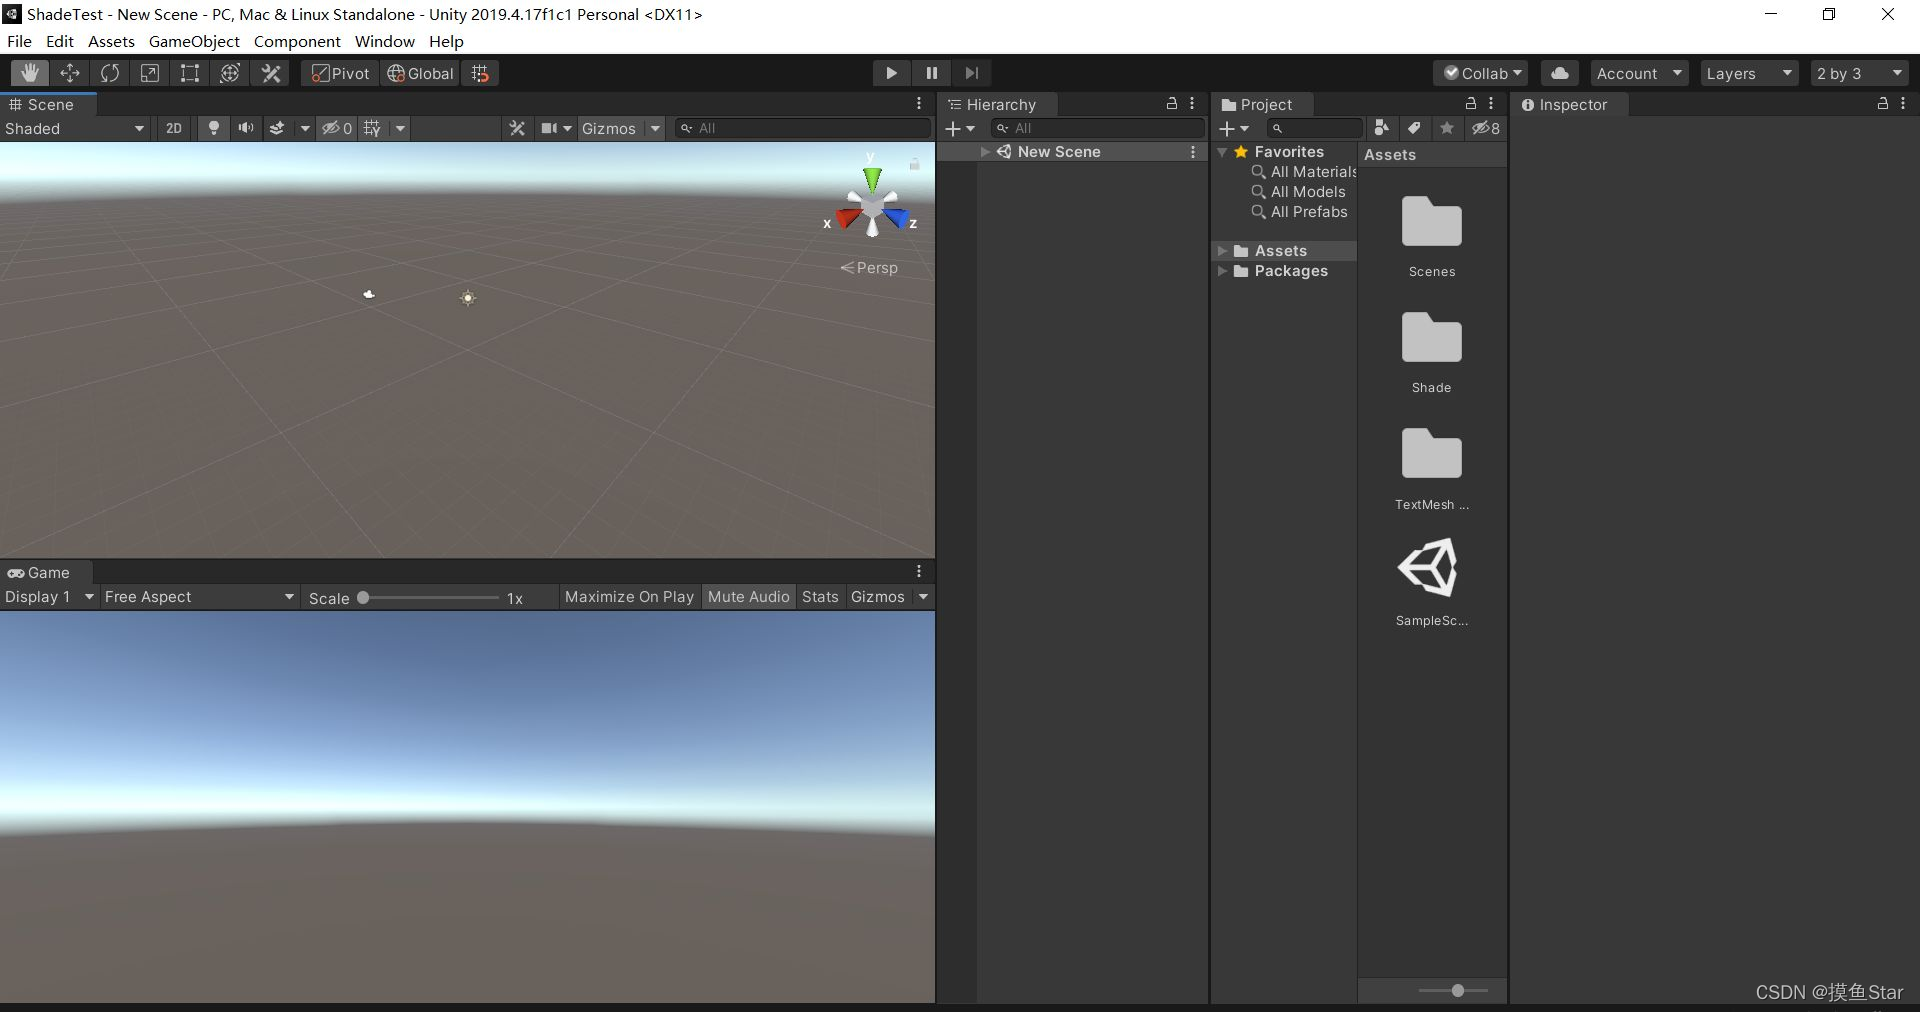This screenshot has height=1012, width=1920.
Task: Click Project search by label icon
Action: pos(1414,128)
